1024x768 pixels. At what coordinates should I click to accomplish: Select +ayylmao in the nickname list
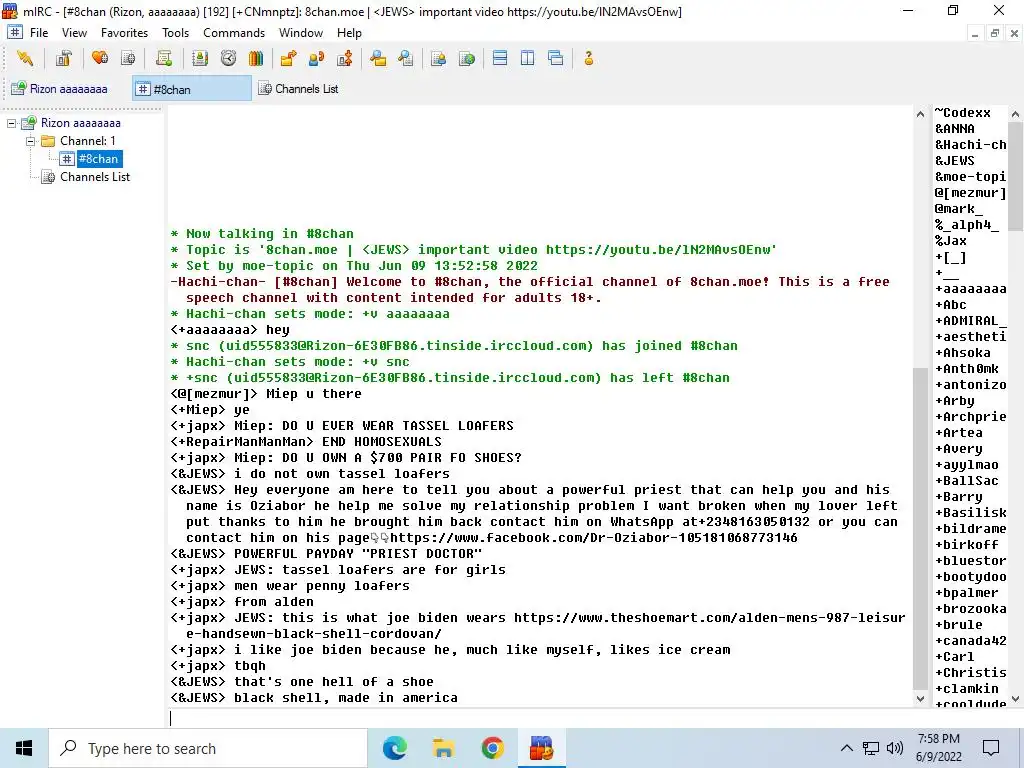[x=967, y=465]
